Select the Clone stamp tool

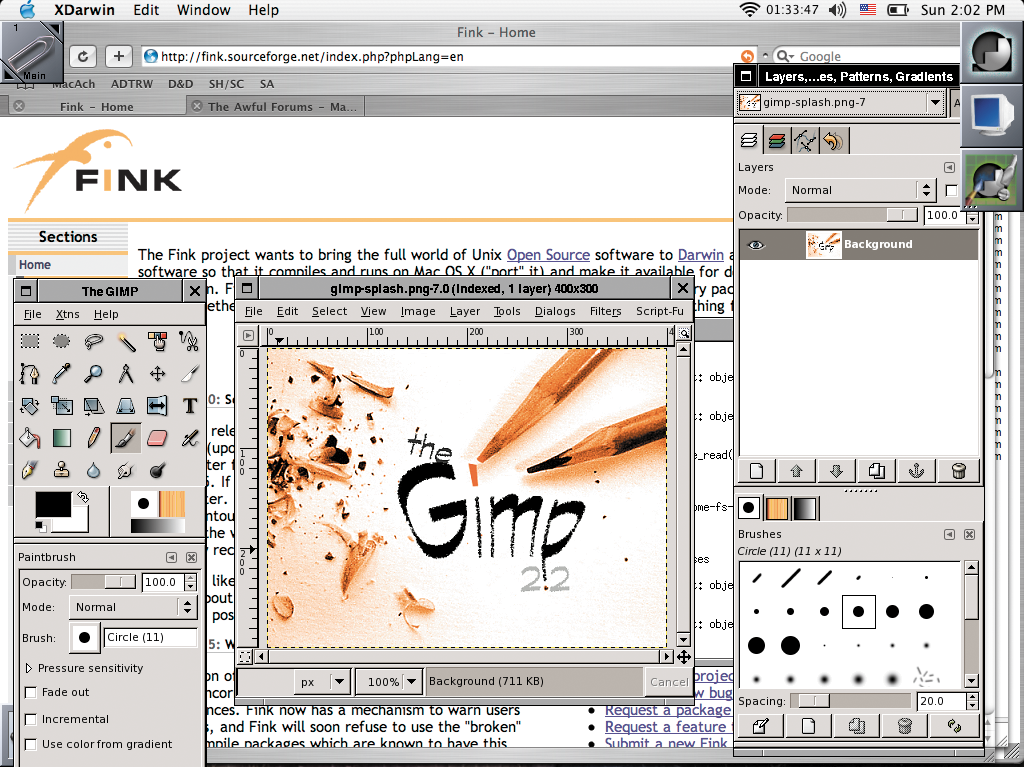coord(61,470)
